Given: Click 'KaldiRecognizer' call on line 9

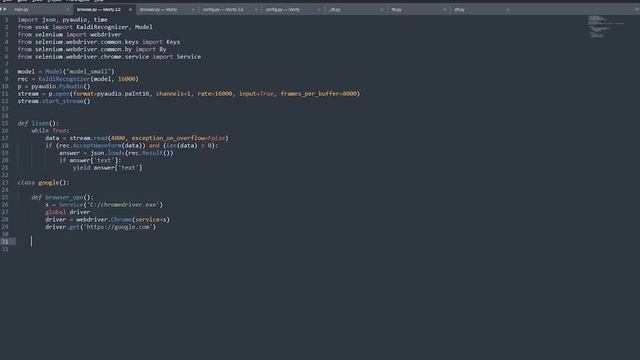Looking at the screenshot, I should click(64, 79).
